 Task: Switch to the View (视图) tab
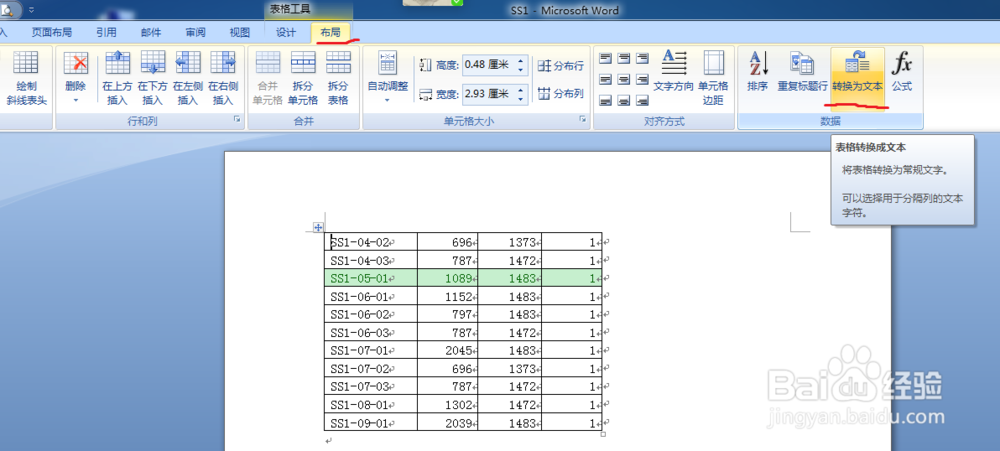point(240,33)
